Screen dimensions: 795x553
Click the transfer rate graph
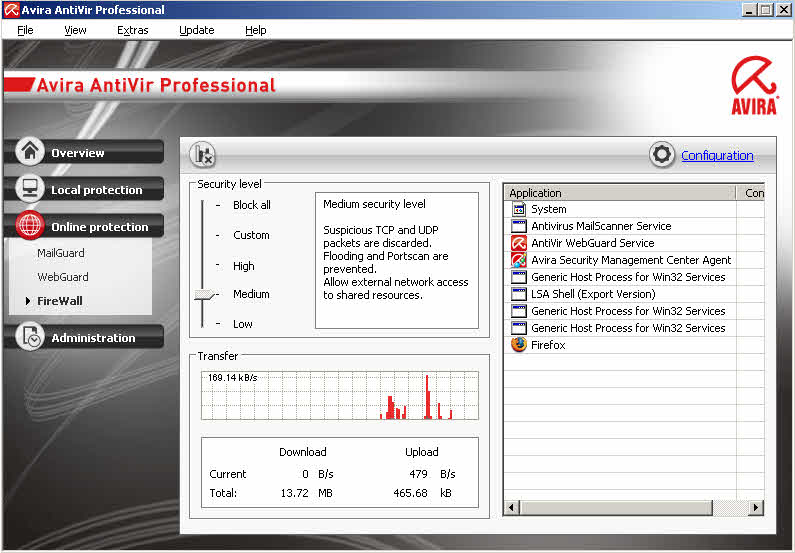point(340,395)
